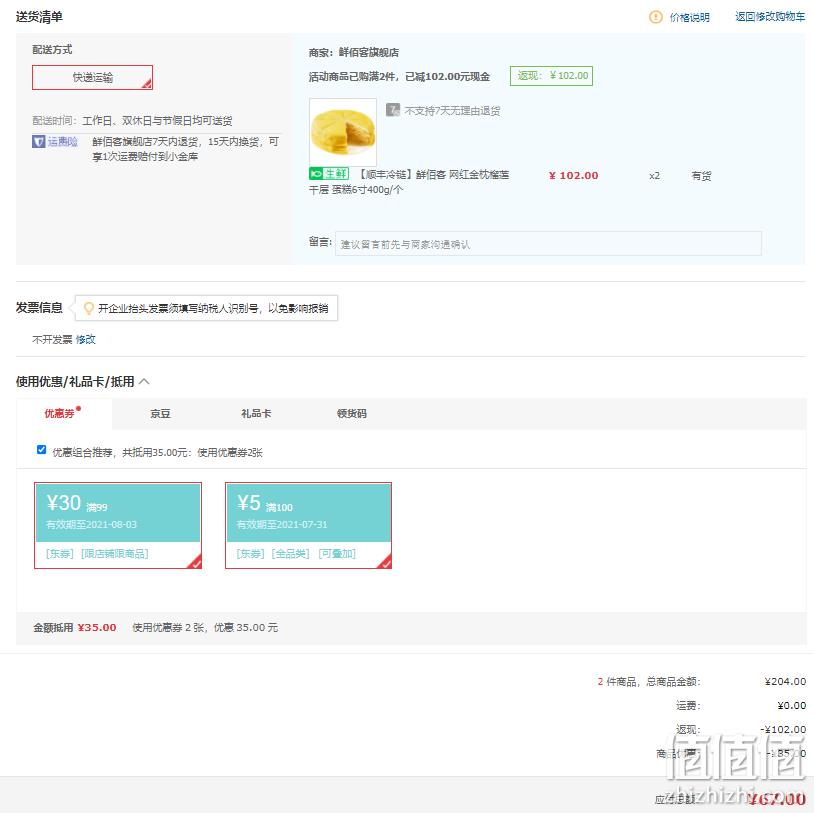Click the 运费 ¥0.00 value
814x813 pixels.
coord(792,705)
